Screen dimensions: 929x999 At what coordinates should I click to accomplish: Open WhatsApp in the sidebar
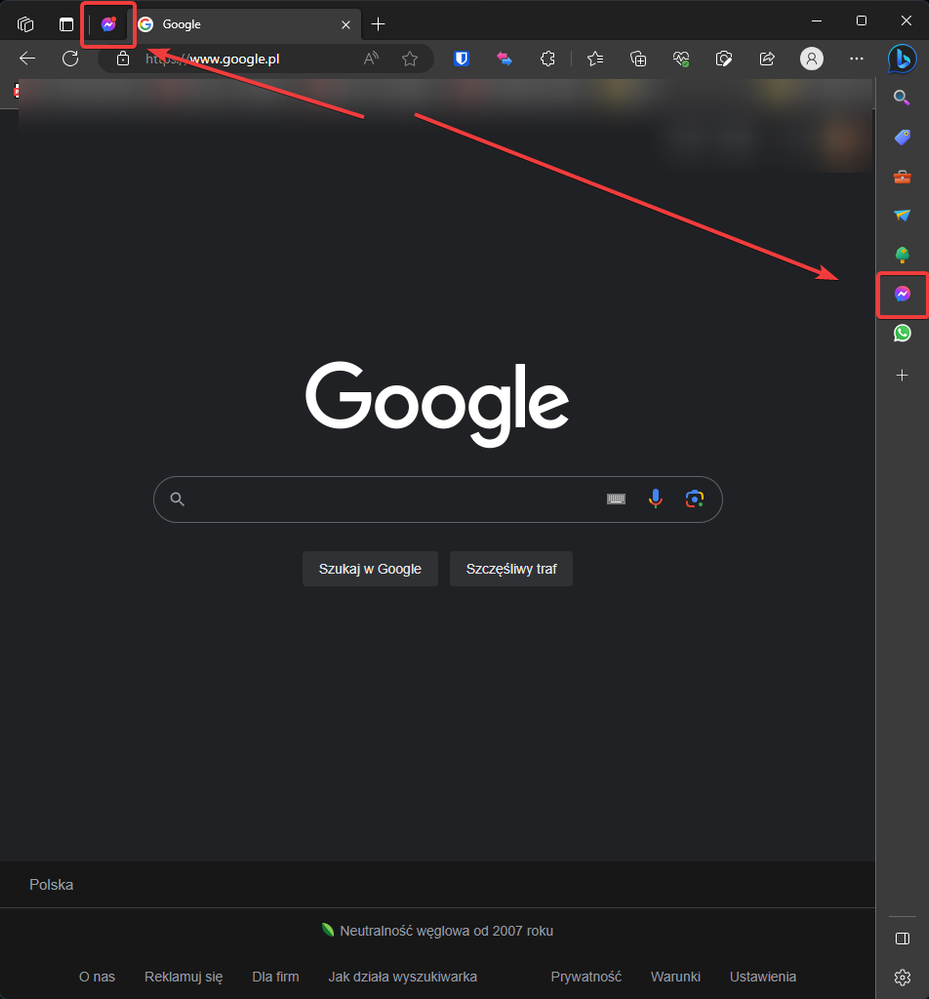pyautogui.click(x=902, y=333)
